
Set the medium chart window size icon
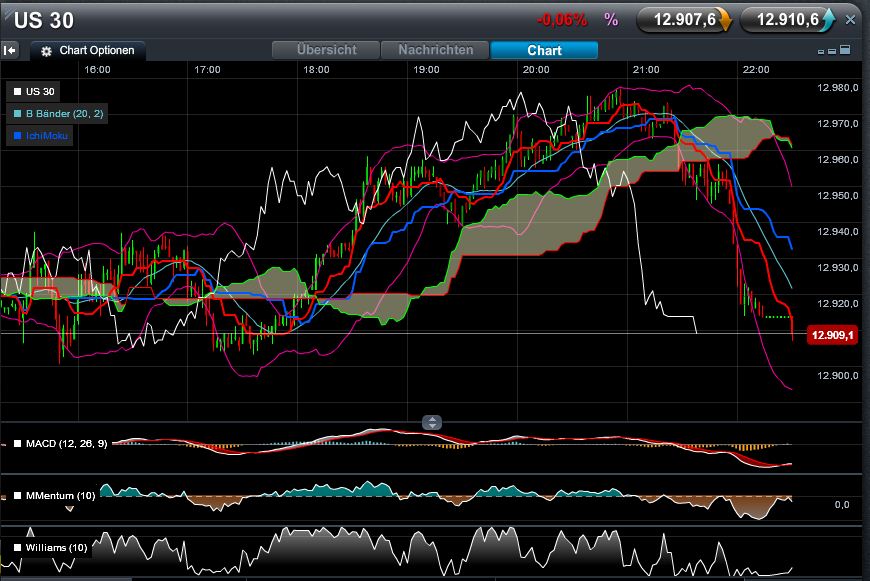pyautogui.click(x=832, y=51)
